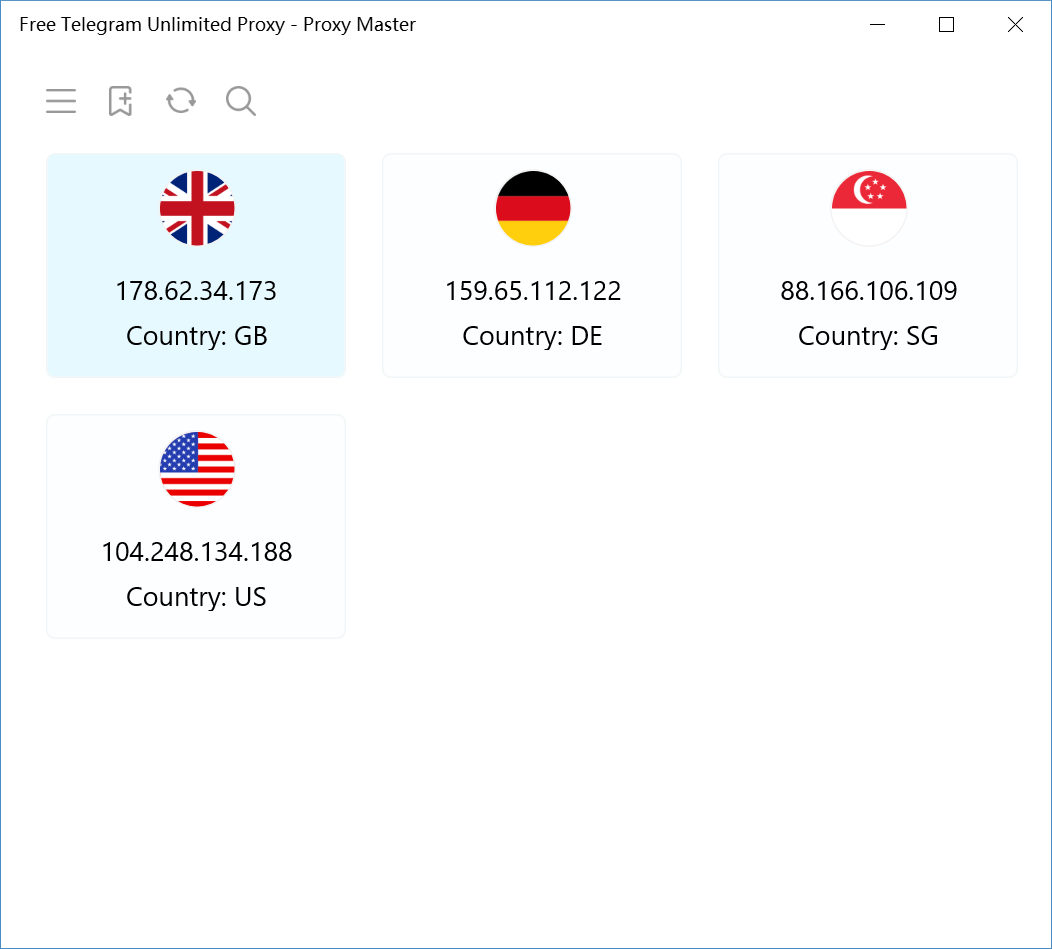Click the United Kingdom flag icon
Screen dimensions: 1052x949
[197, 208]
